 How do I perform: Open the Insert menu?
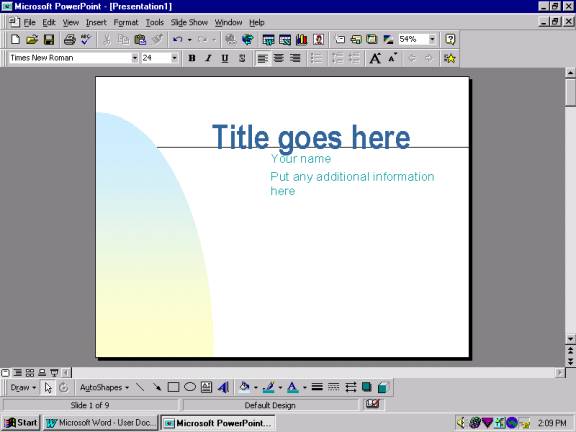(x=96, y=22)
